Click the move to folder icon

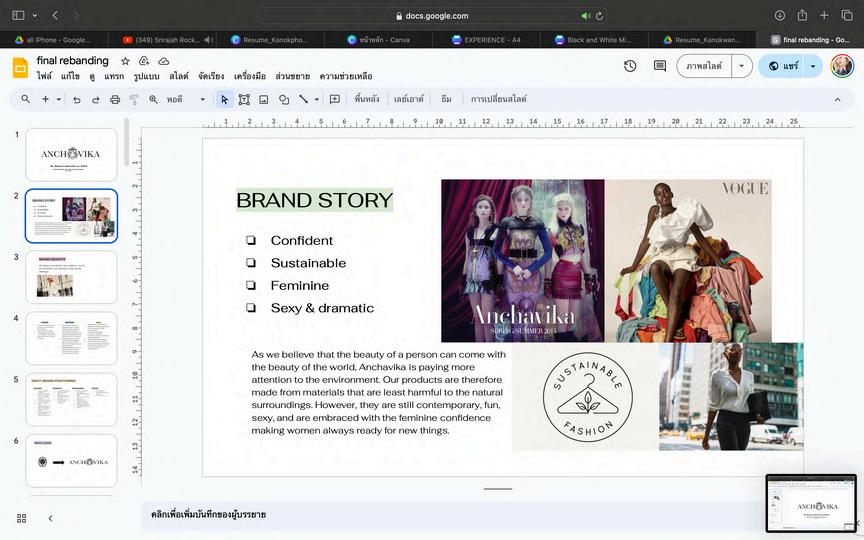[144, 61]
